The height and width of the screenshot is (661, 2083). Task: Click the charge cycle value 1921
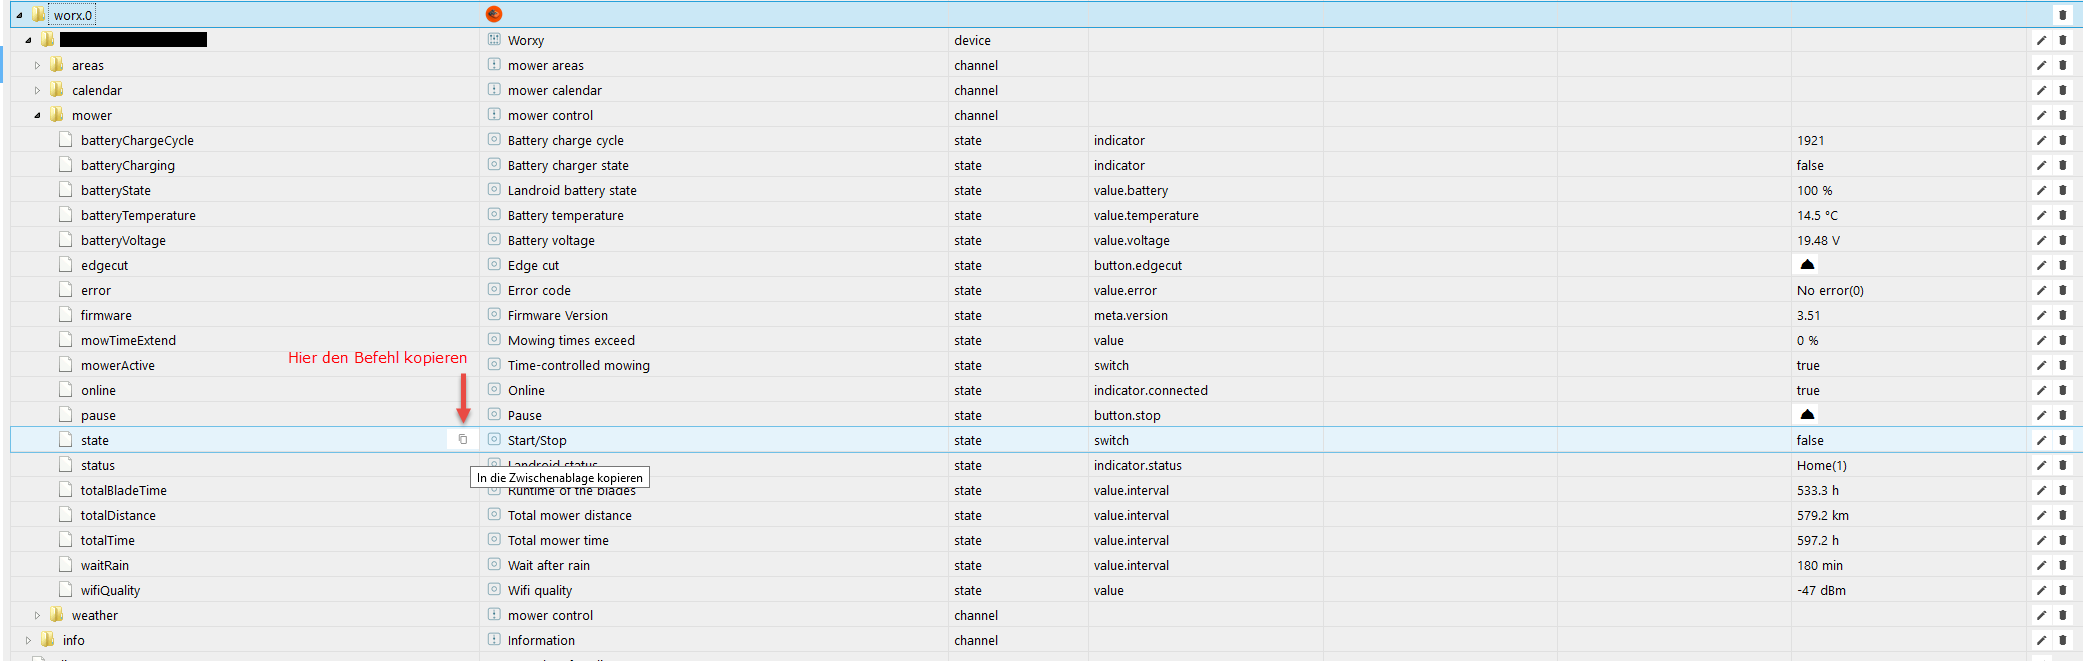pos(1810,140)
